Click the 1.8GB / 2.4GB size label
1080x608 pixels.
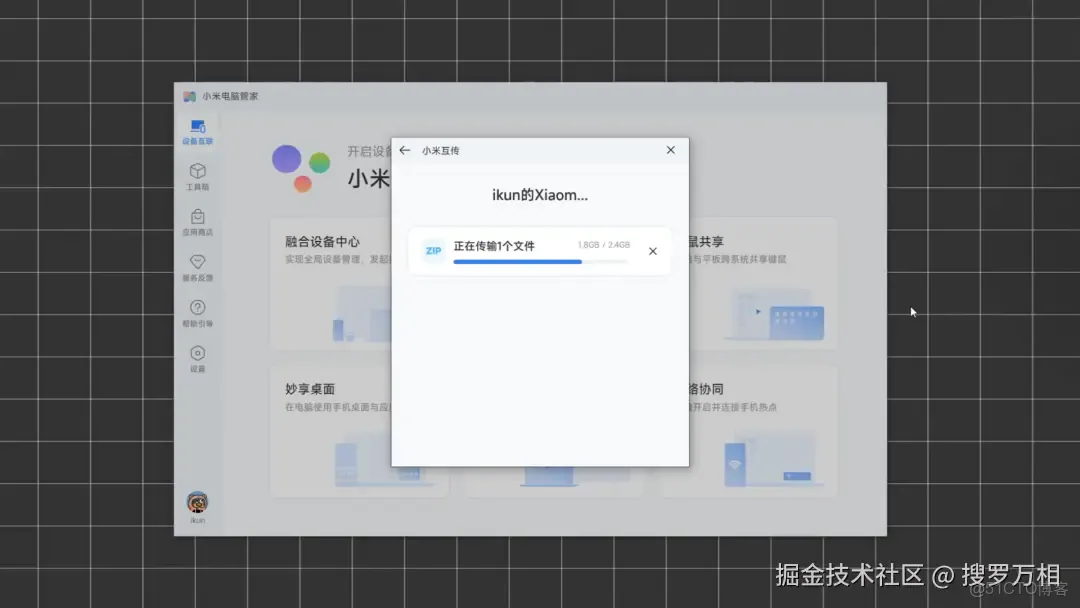point(604,245)
